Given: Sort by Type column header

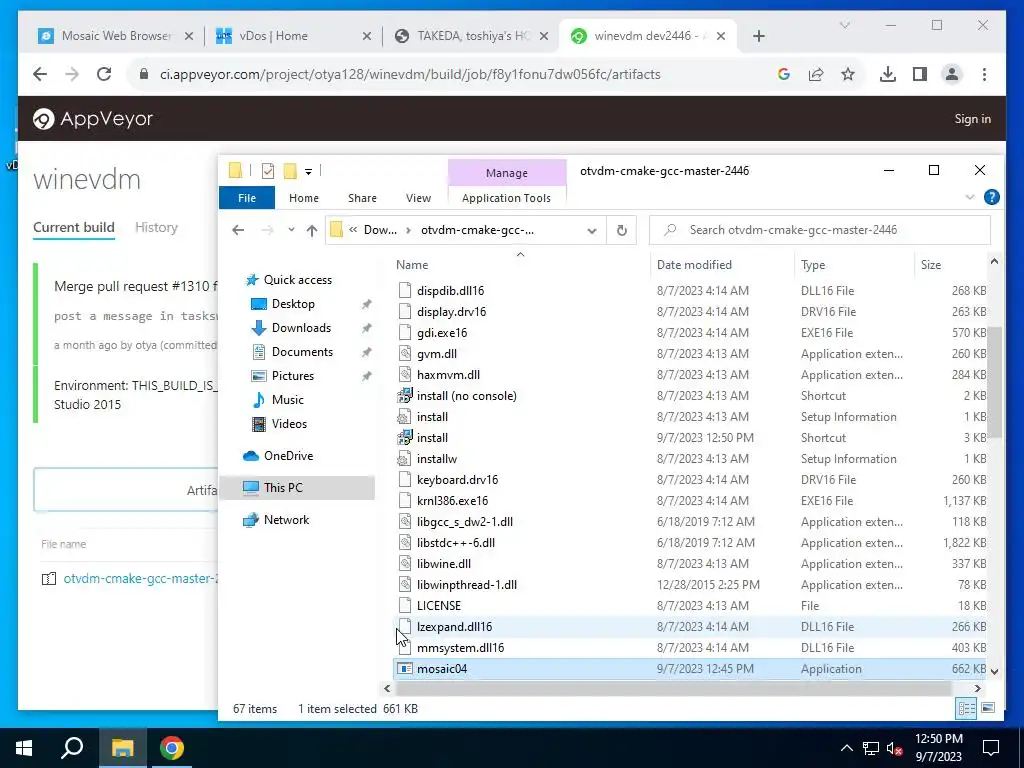Looking at the screenshot, I should (813, 265).
